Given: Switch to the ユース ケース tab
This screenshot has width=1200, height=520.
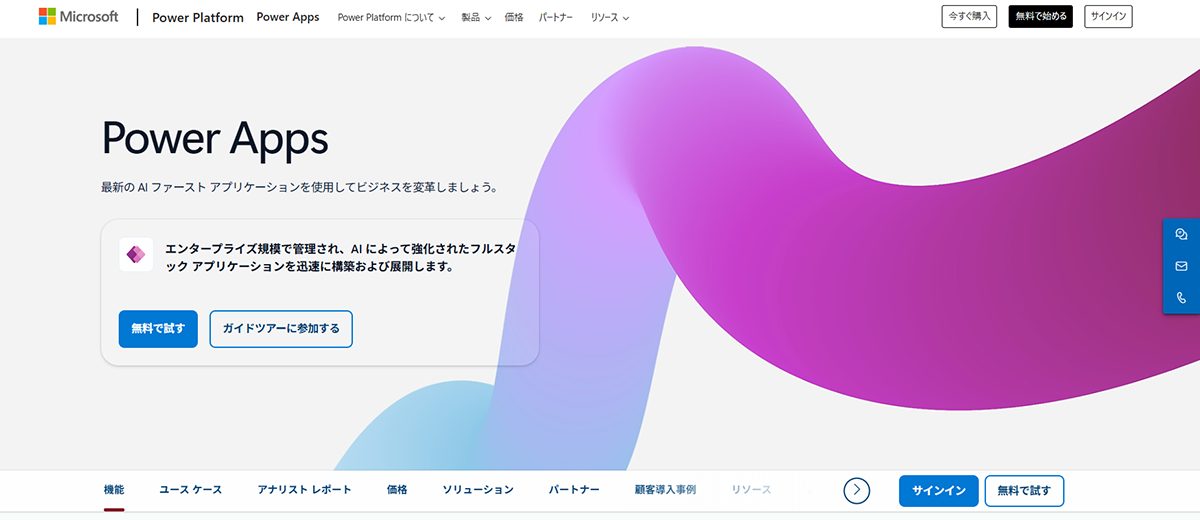Looking at the screenshot, I should click(x=190, y=490).
